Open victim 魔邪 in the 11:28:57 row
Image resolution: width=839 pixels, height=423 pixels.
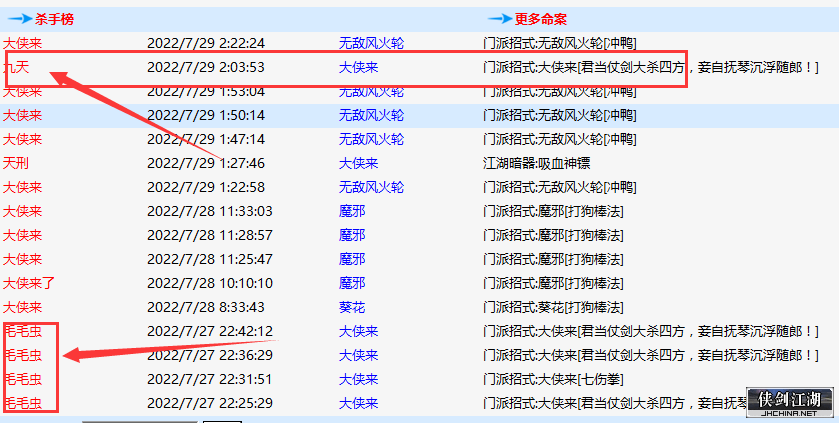[352, 235]
